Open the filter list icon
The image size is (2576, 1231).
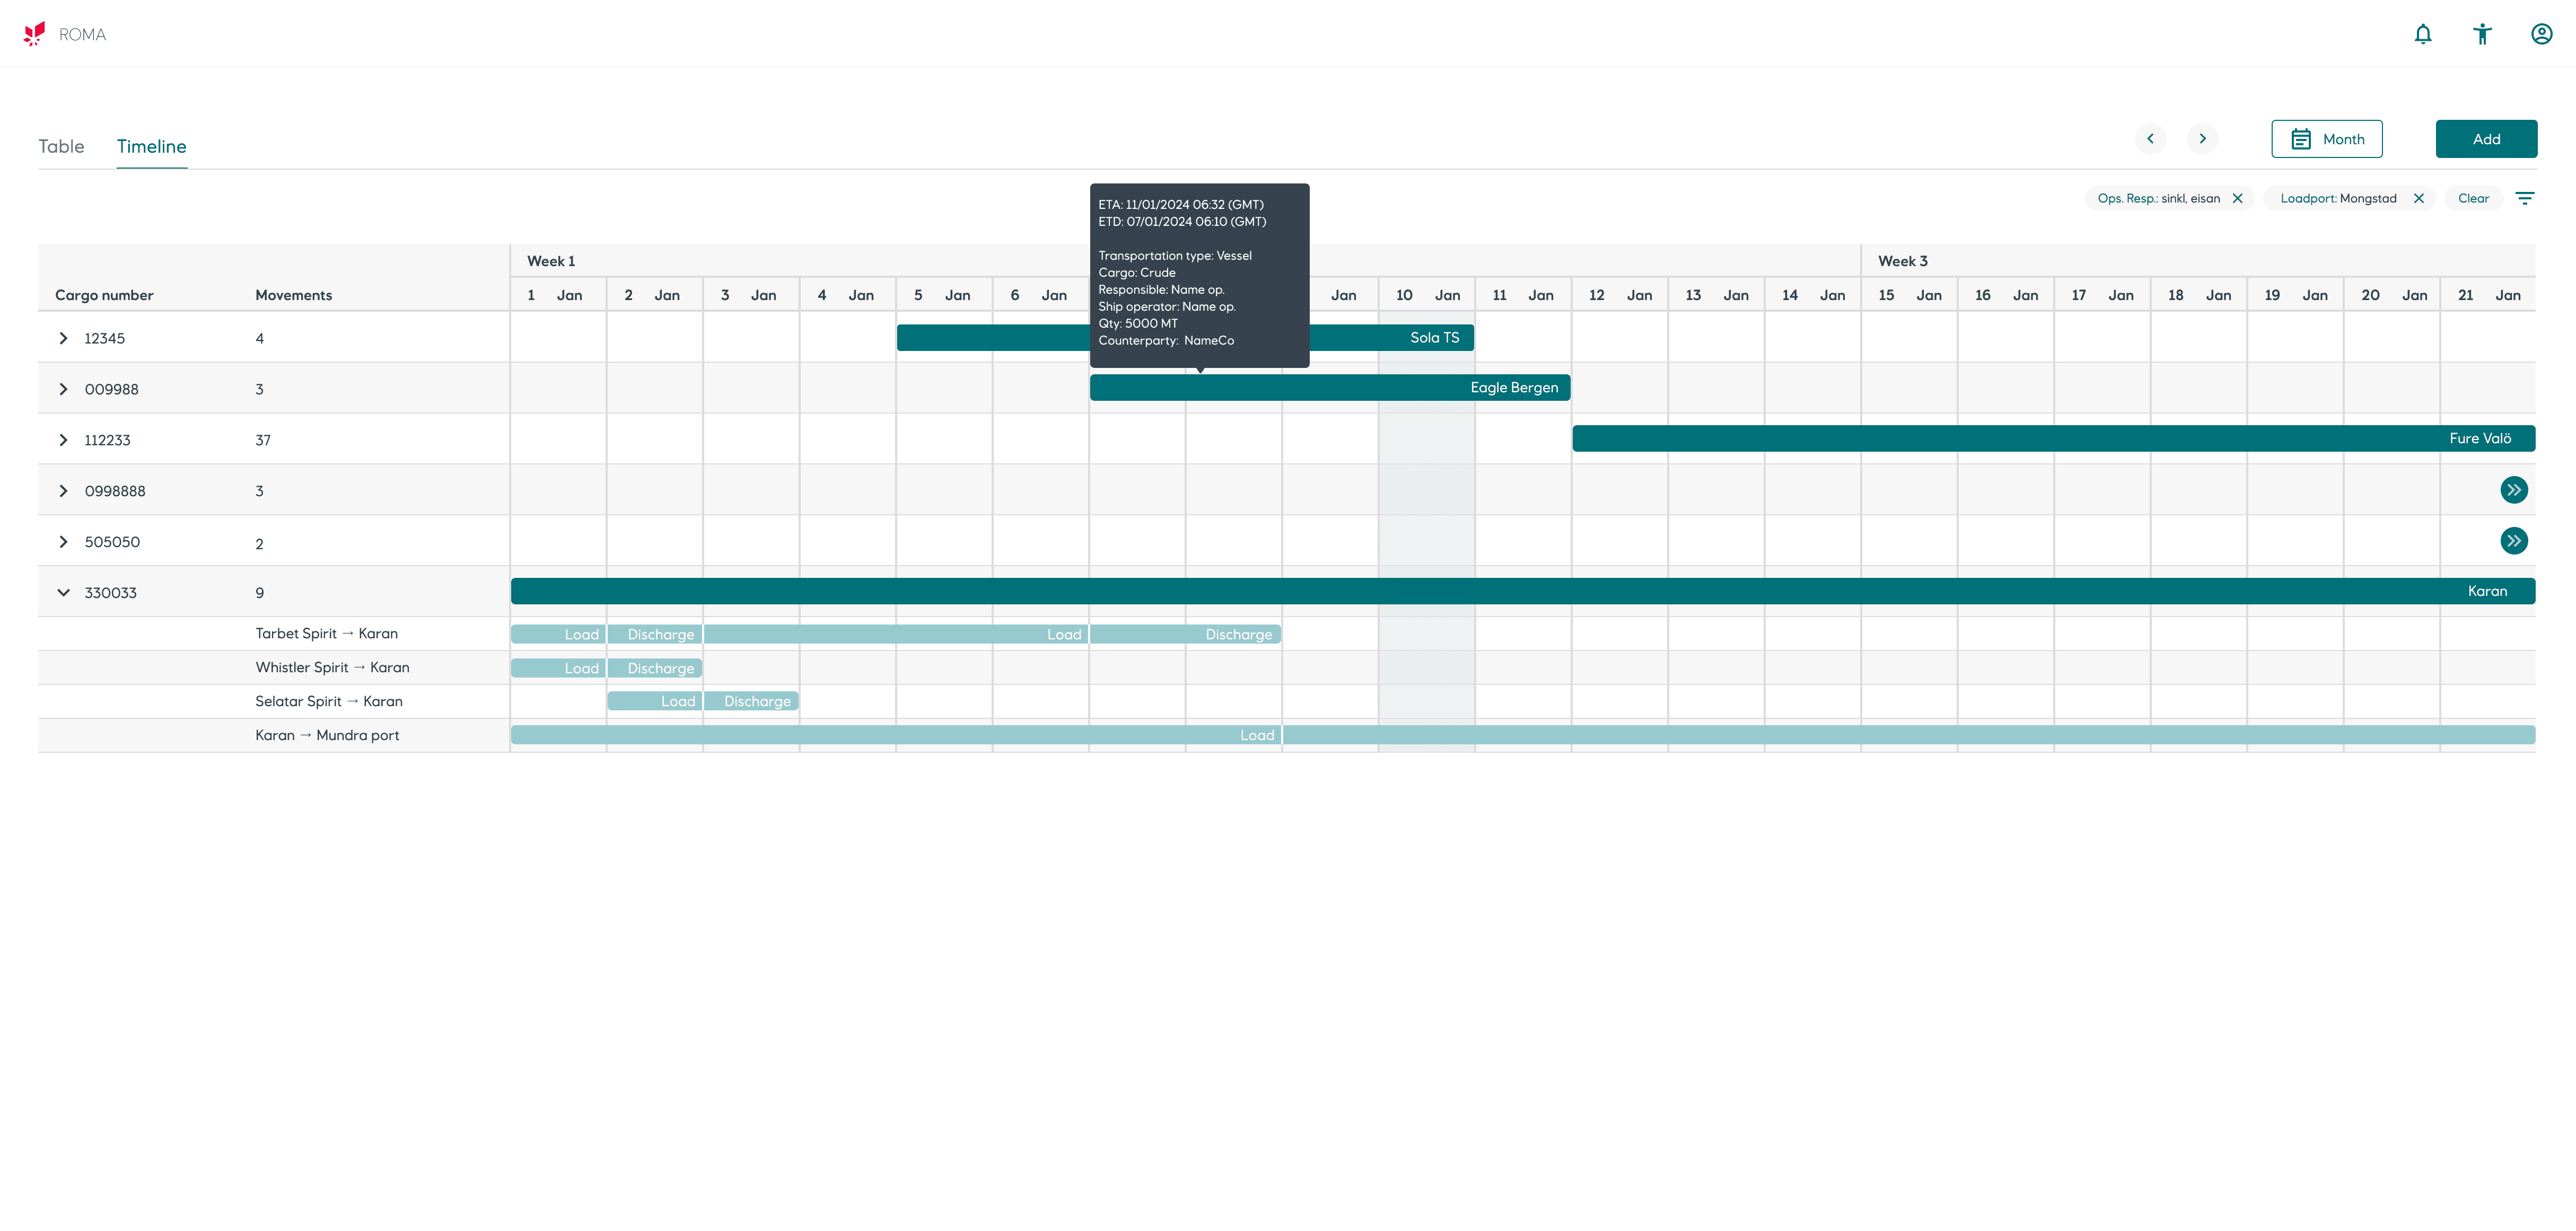tap(2524, 198)
